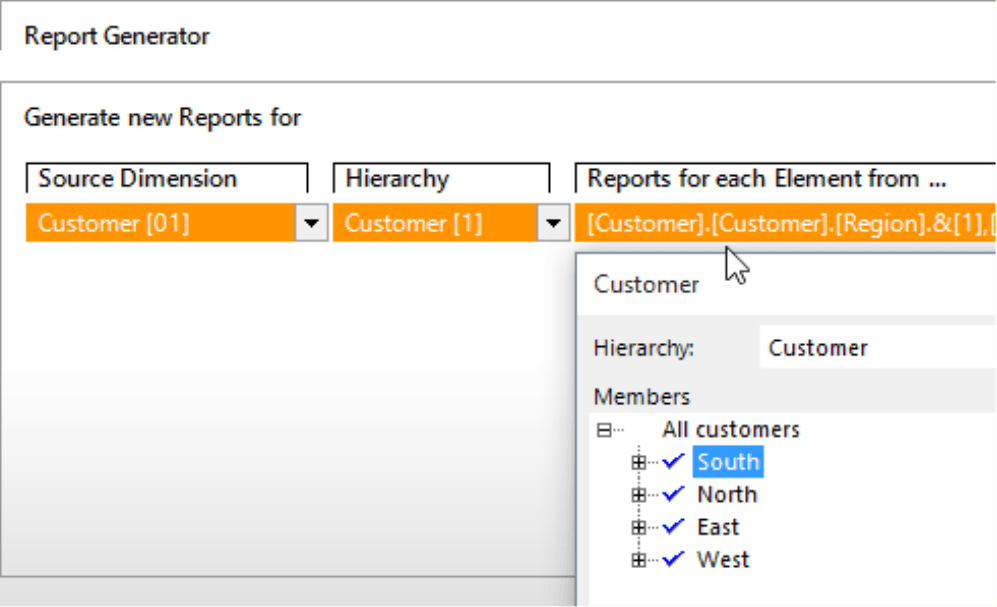The height and width of the screenshot is (607, 997).
Task: Toggle the East member checkmark
Action: point(673,527)
